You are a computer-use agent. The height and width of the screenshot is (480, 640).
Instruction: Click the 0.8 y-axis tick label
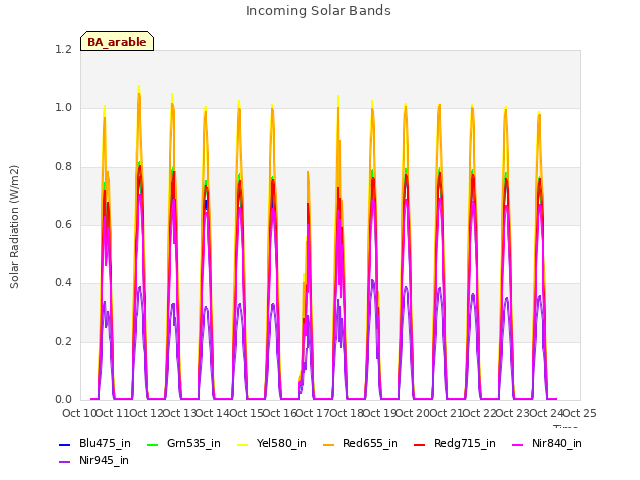click(x=63, y=167)
